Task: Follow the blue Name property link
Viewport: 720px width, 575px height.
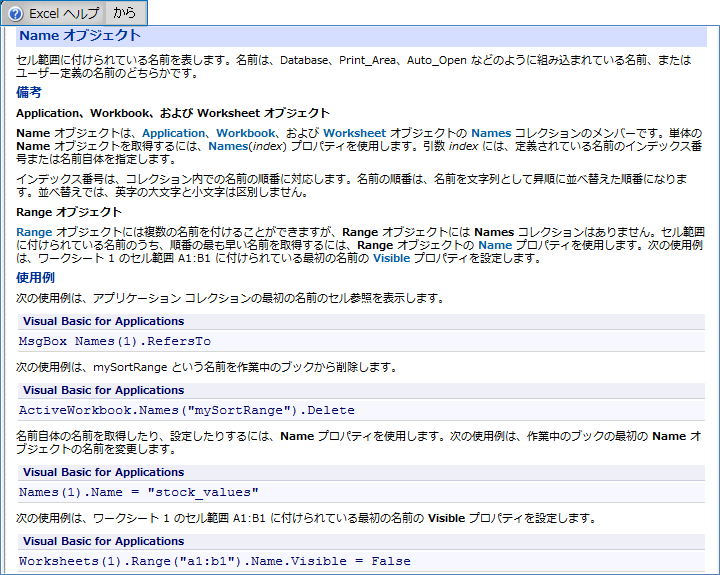Action: 495,245
